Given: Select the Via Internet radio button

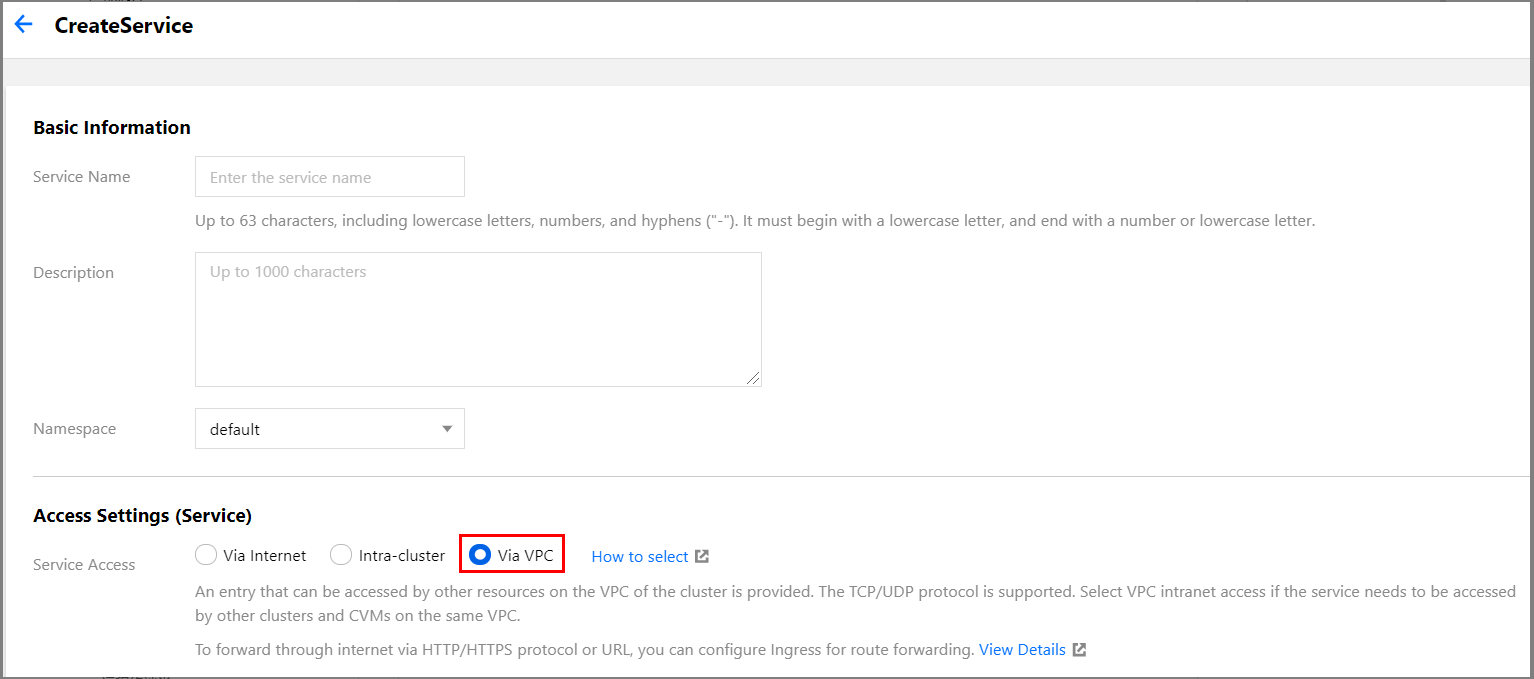Looking at the screenshot, I should point(206,555).
